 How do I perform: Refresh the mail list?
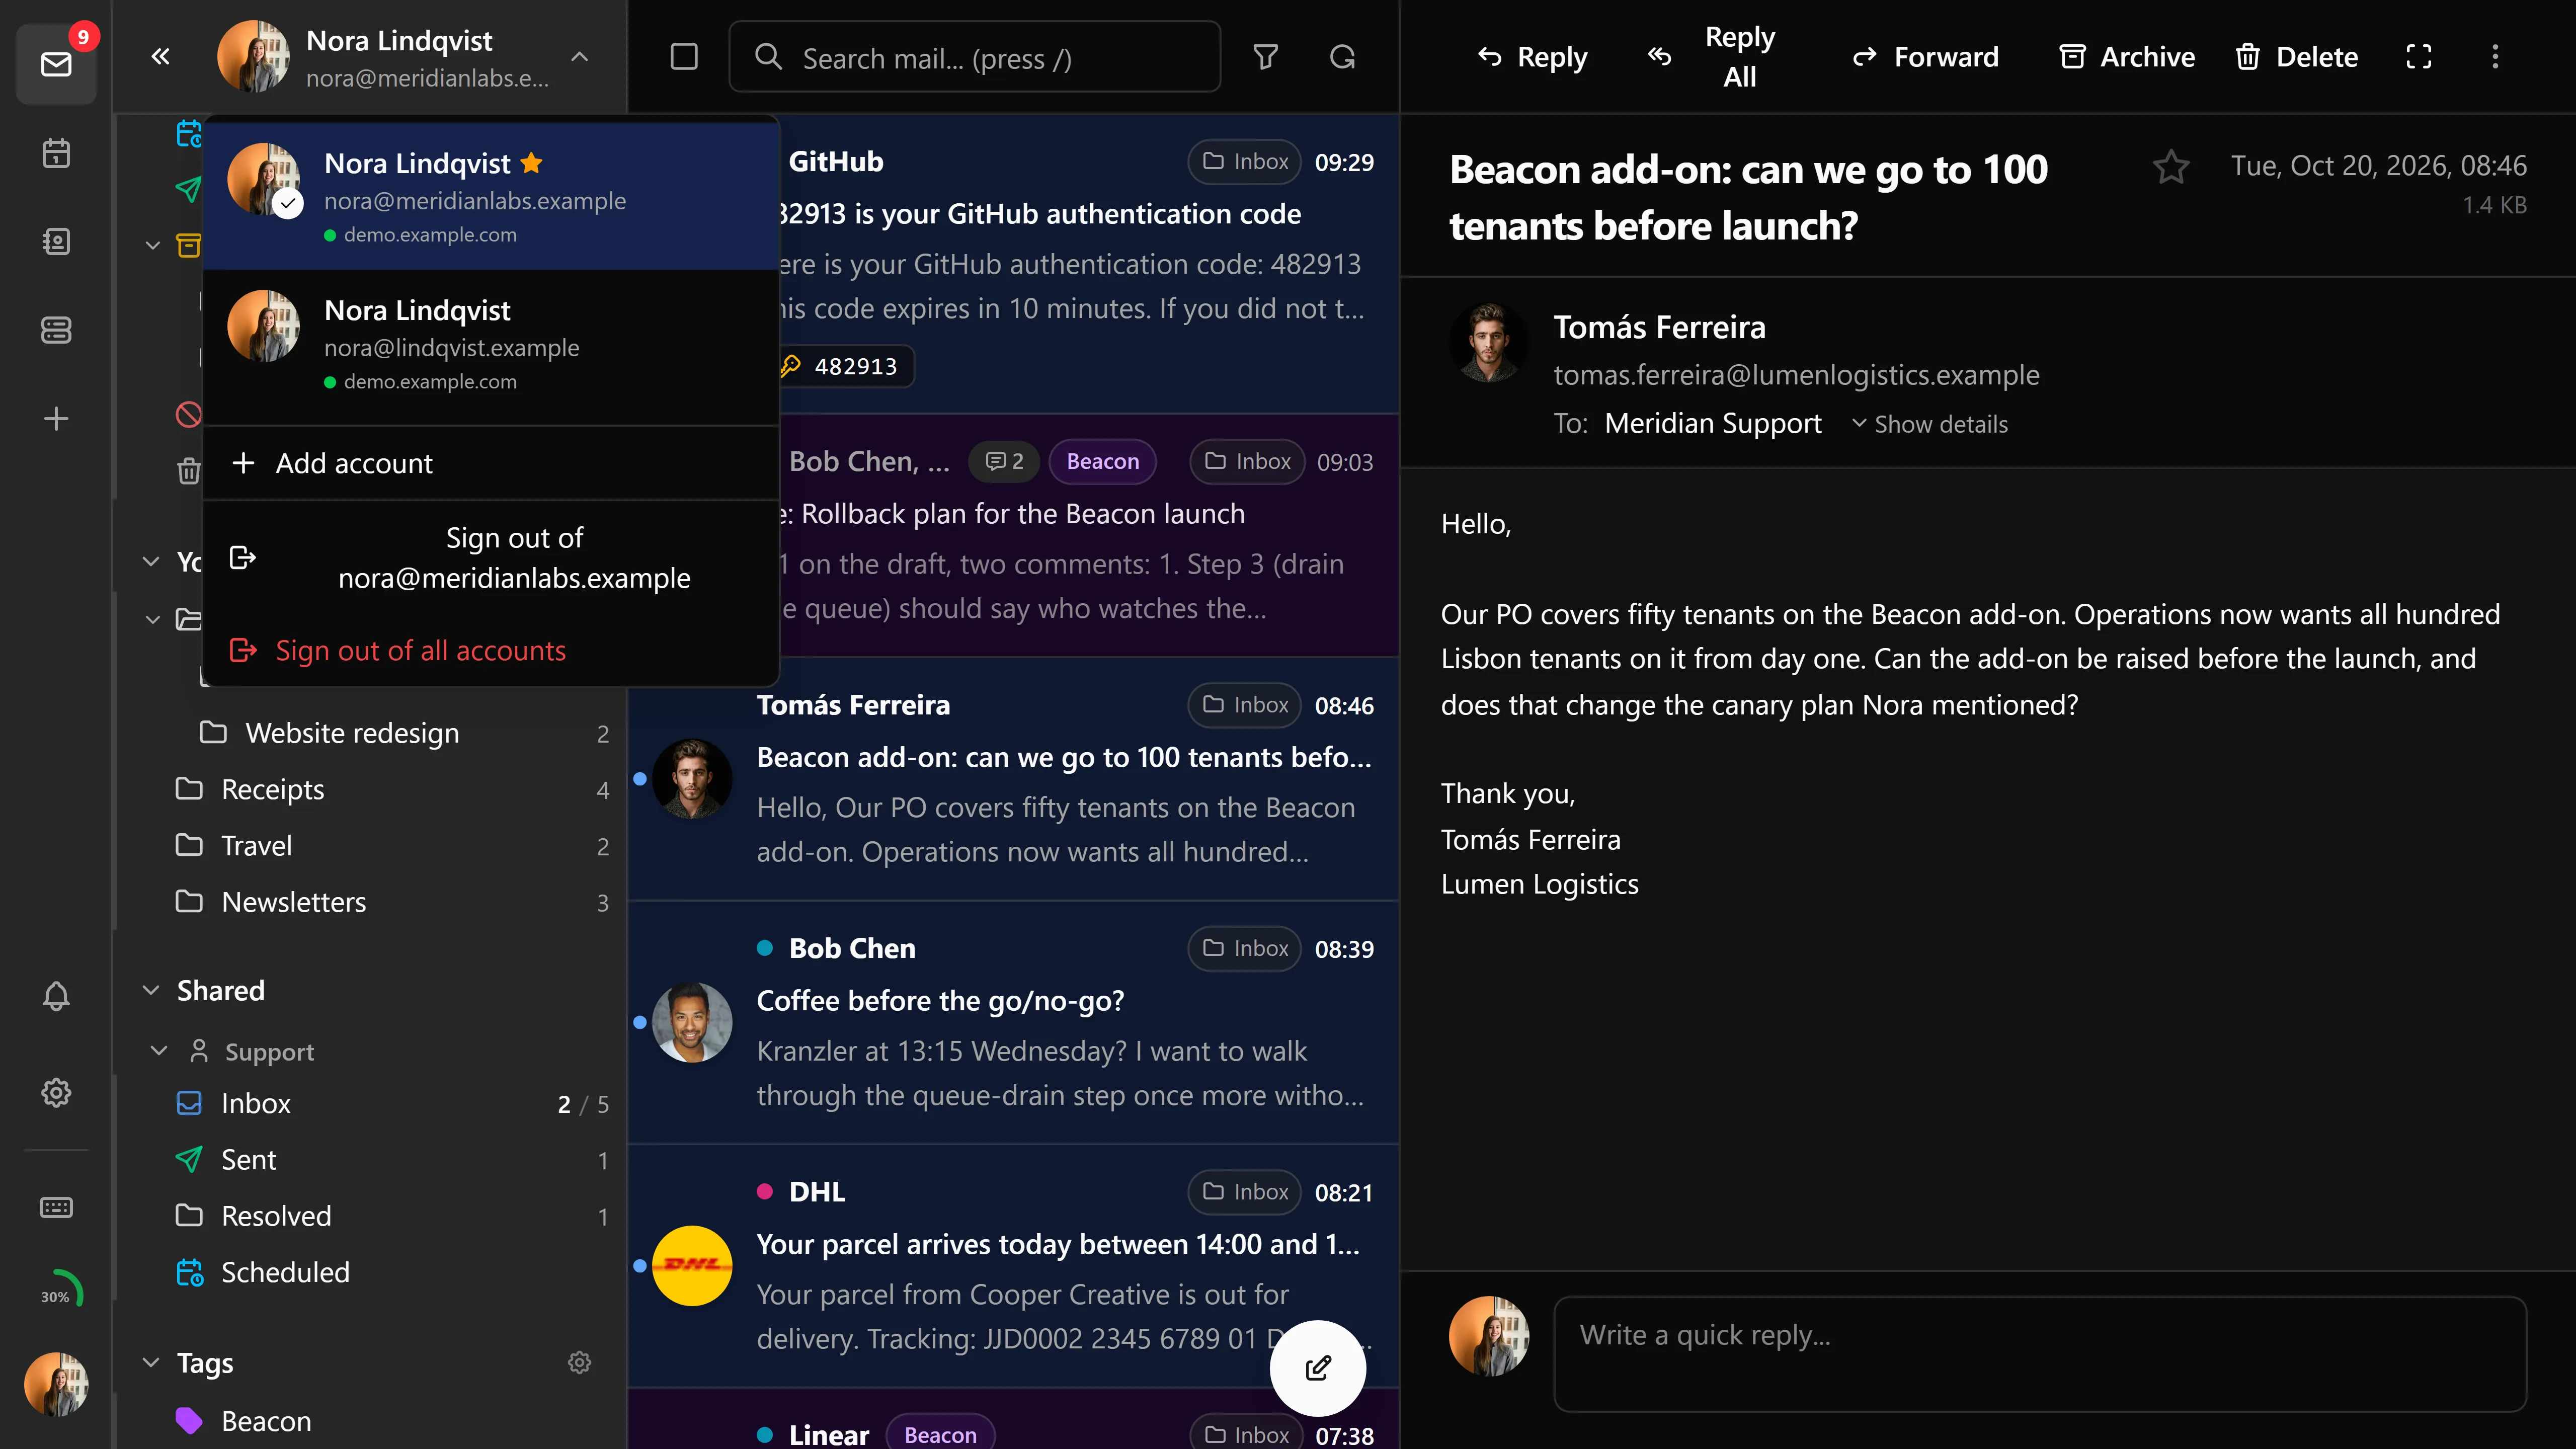tap(1342, 57)
